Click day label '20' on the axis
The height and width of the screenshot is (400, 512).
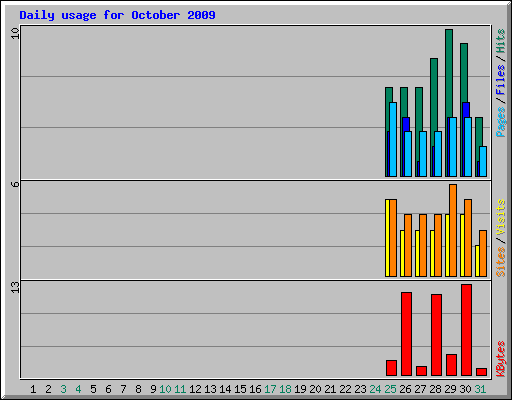tap(315, 389)
